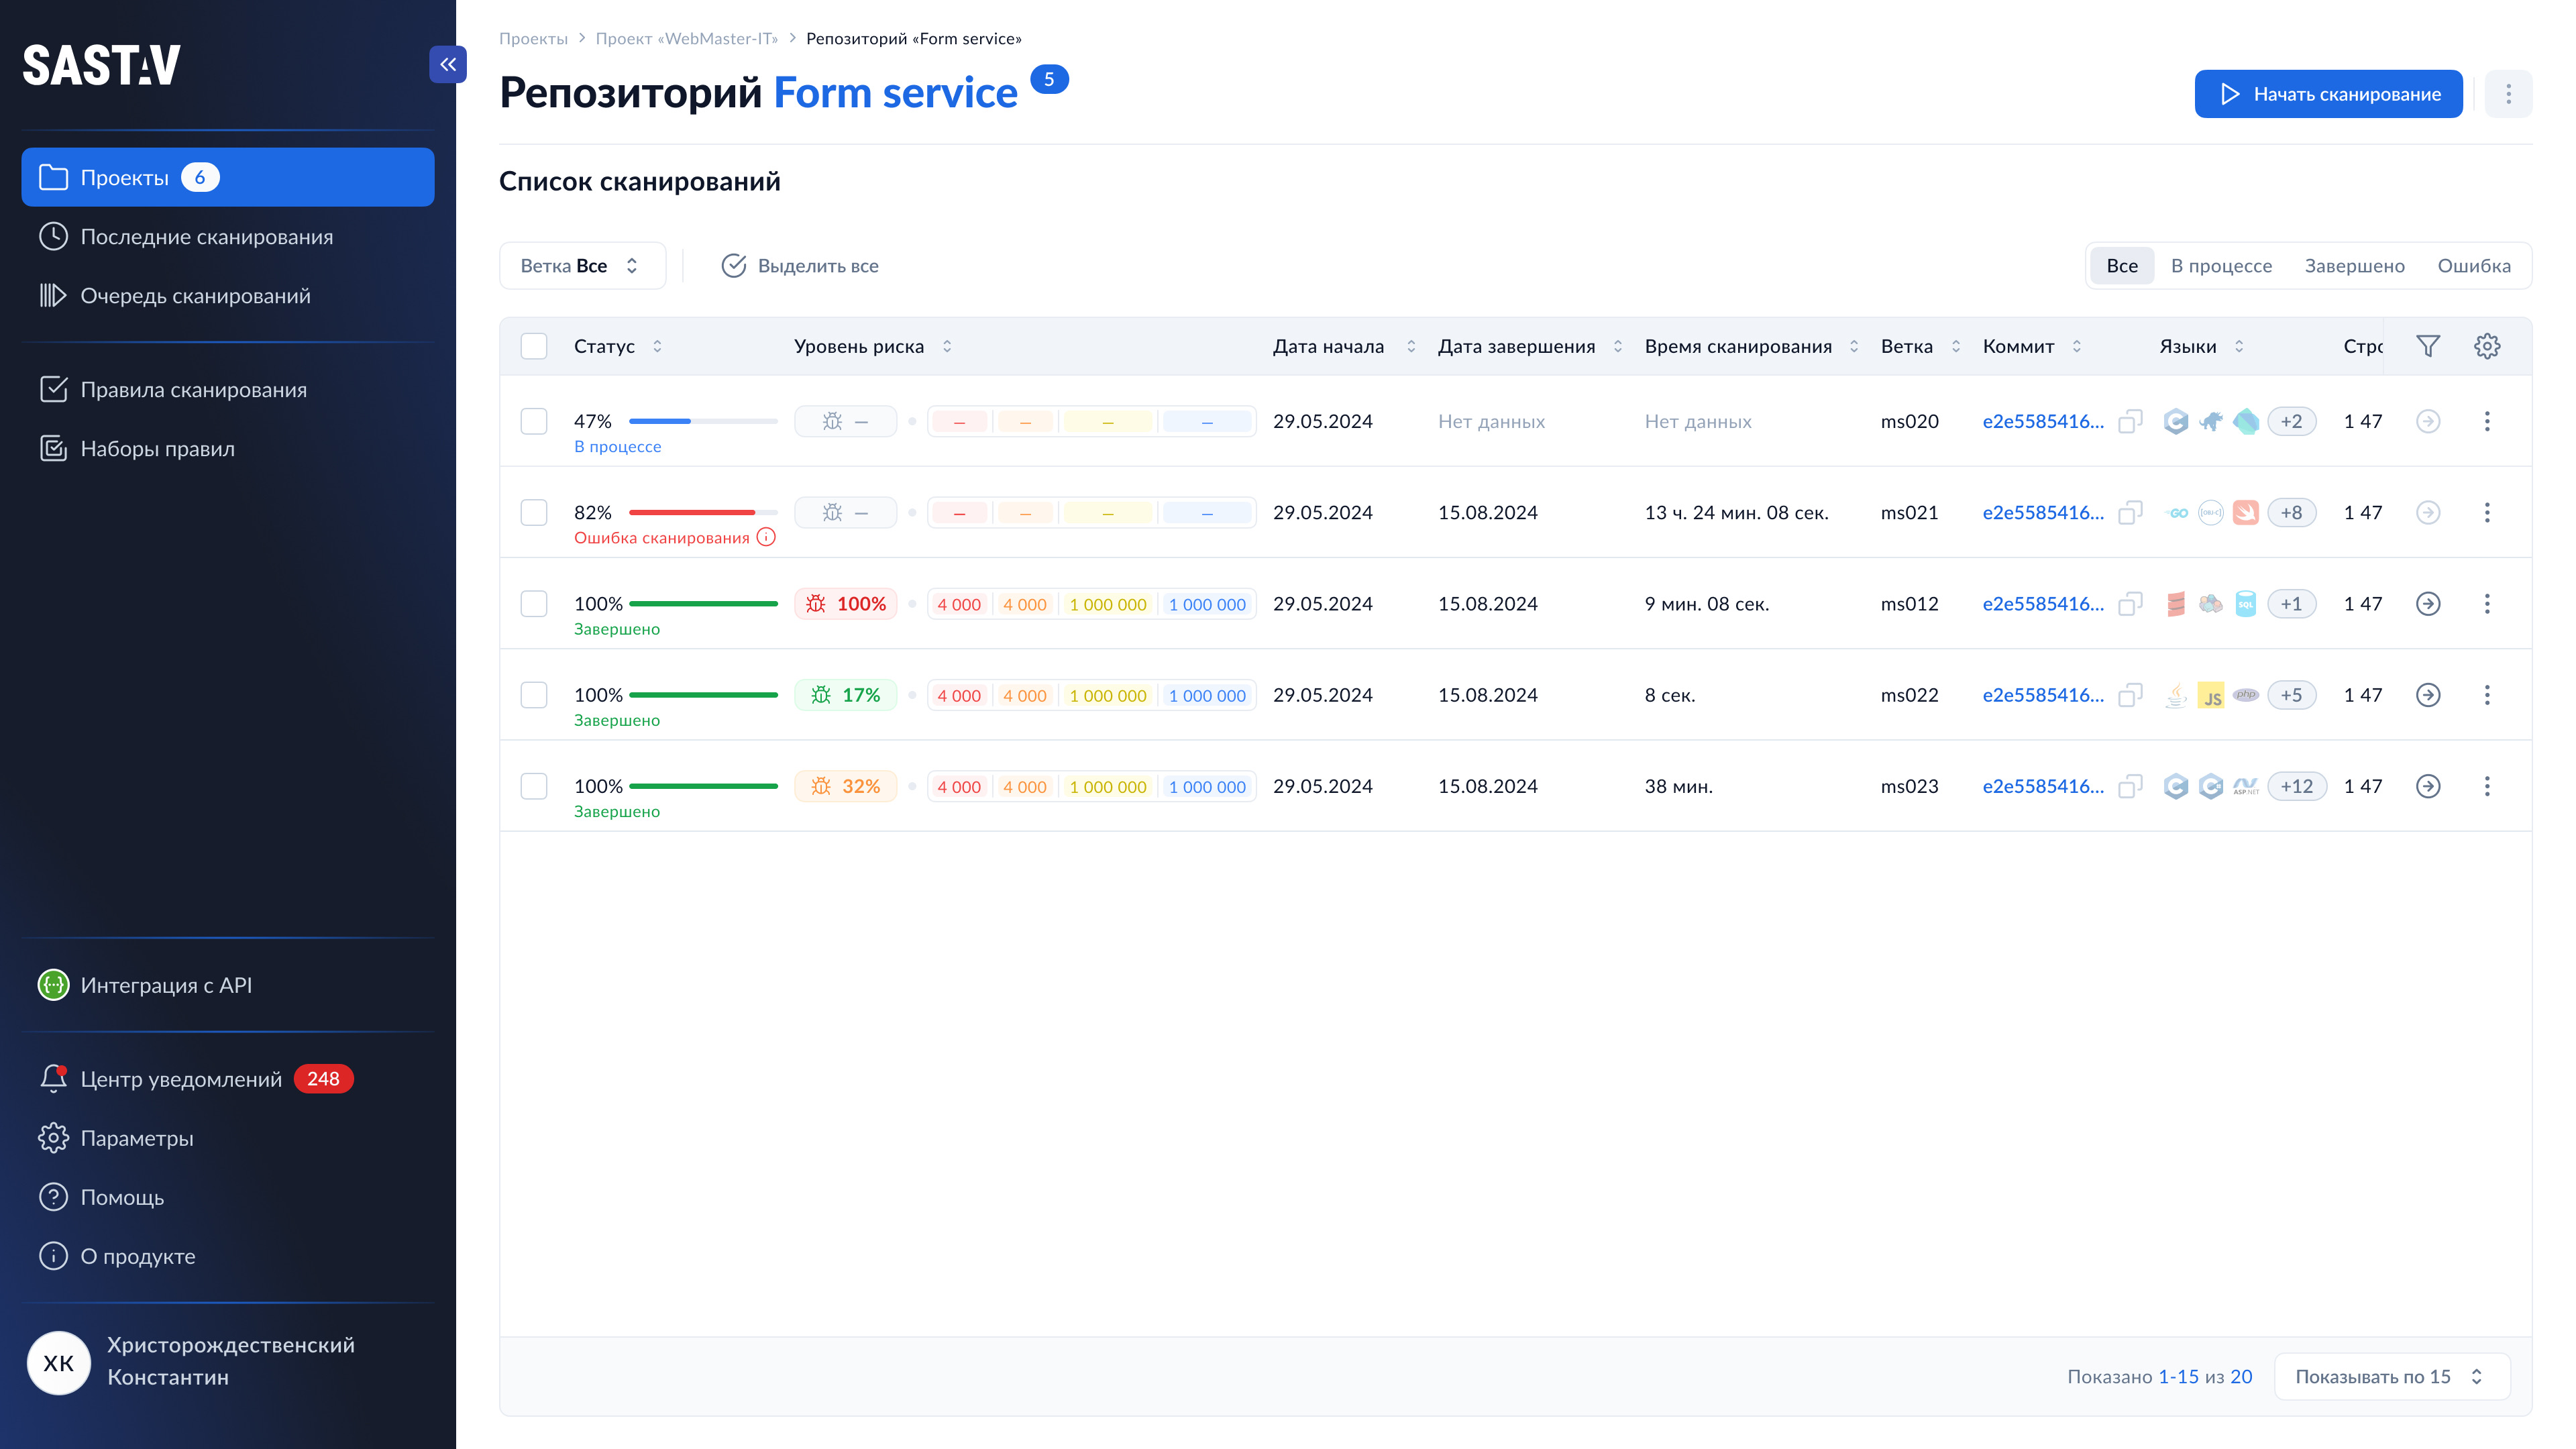
Task: Click the scan error info icon
Action: (x=766, y=538)
